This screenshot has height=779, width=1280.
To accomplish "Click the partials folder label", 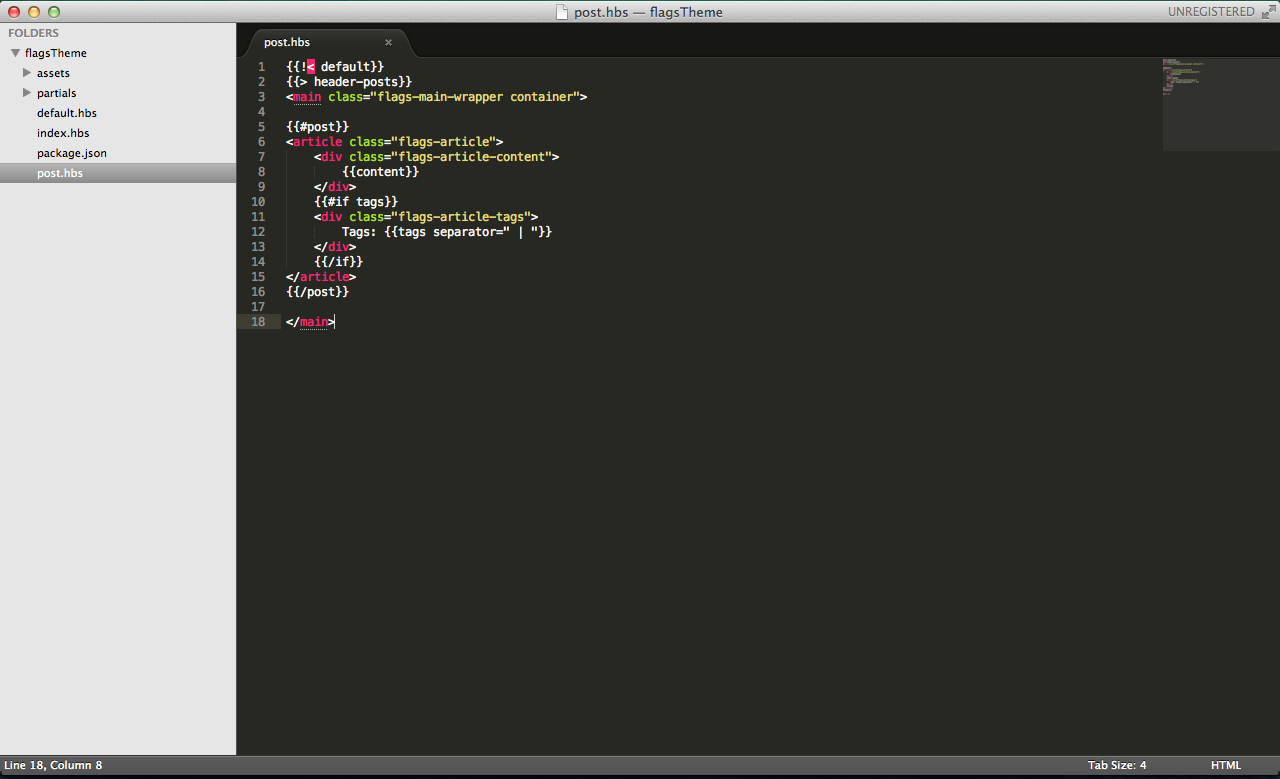I will point(57,93).
